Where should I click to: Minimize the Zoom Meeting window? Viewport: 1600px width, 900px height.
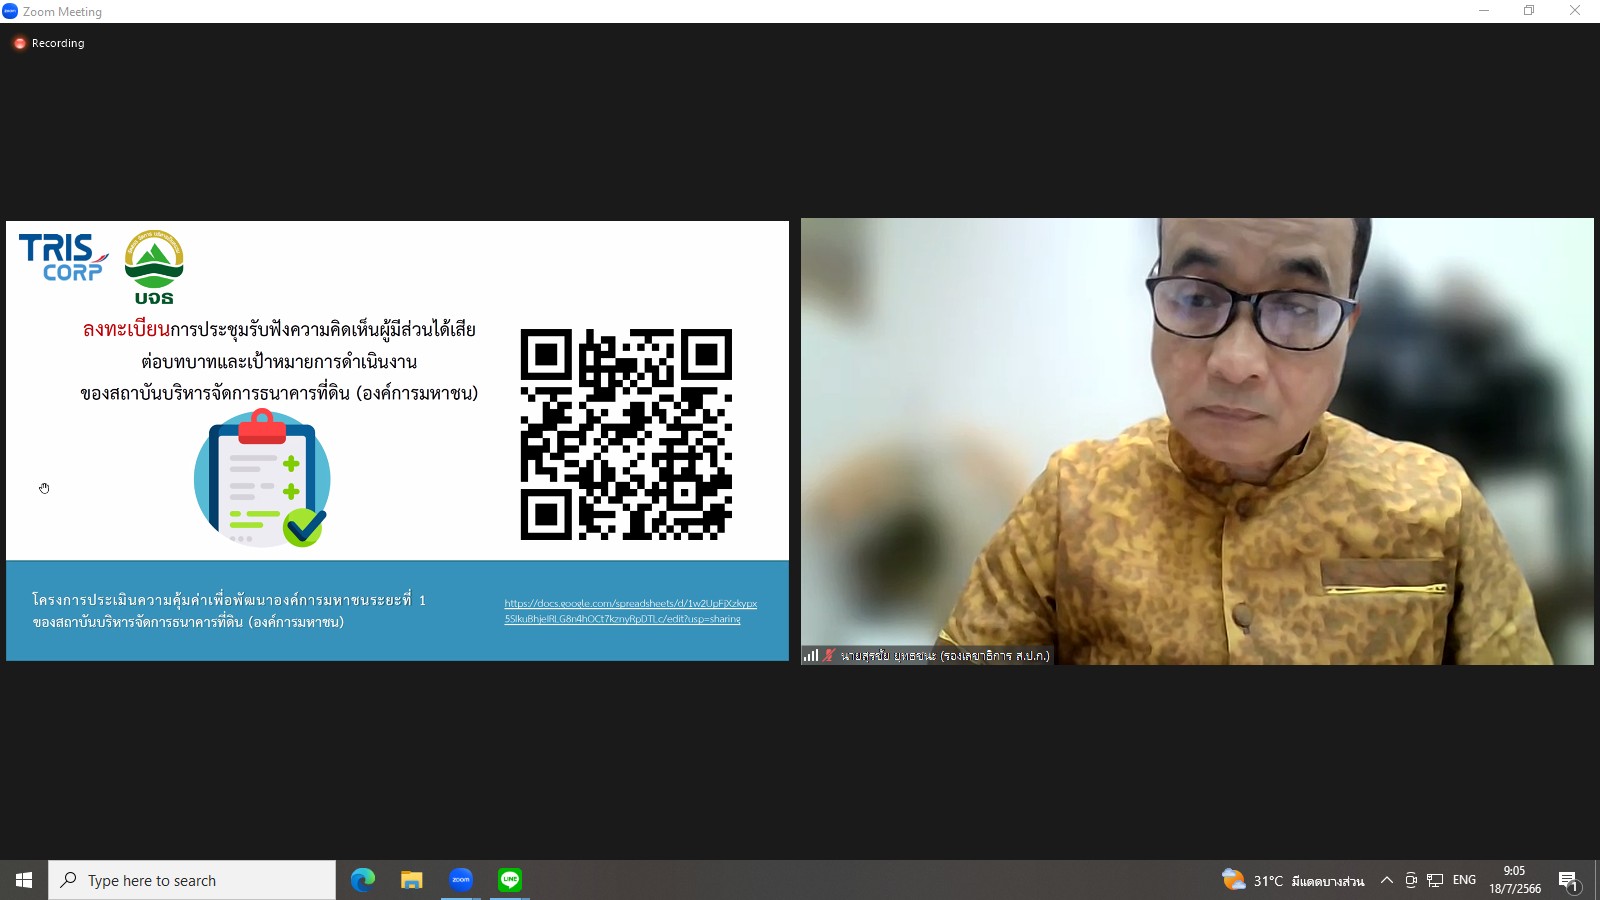[x=1484, y=11]
